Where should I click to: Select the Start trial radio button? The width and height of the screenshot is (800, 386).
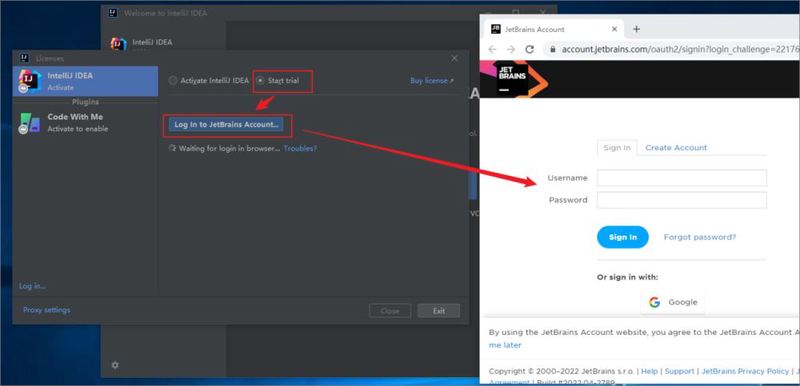261,81
